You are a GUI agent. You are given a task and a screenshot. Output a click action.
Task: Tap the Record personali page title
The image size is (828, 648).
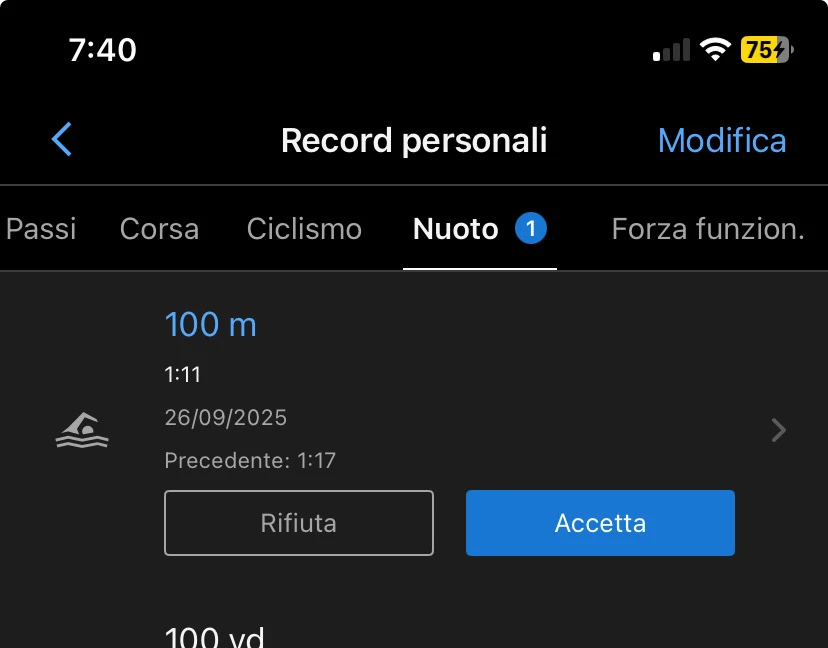point(414,140)
